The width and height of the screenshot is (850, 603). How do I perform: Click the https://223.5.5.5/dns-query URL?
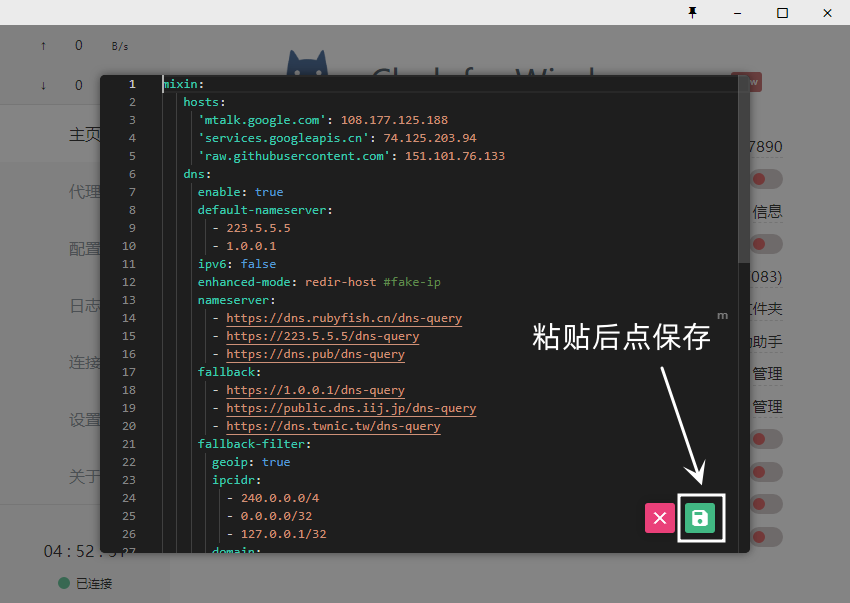[x=323, y=336]
